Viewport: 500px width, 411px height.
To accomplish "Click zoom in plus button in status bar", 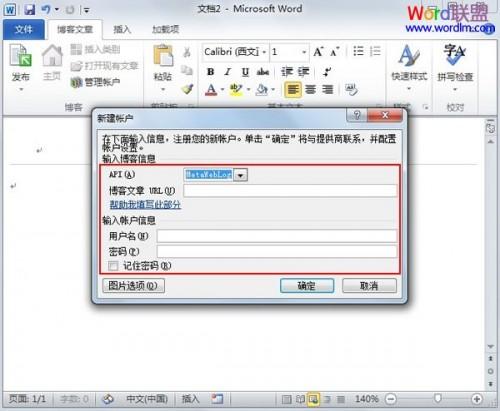I will click(x=477, y=399).
